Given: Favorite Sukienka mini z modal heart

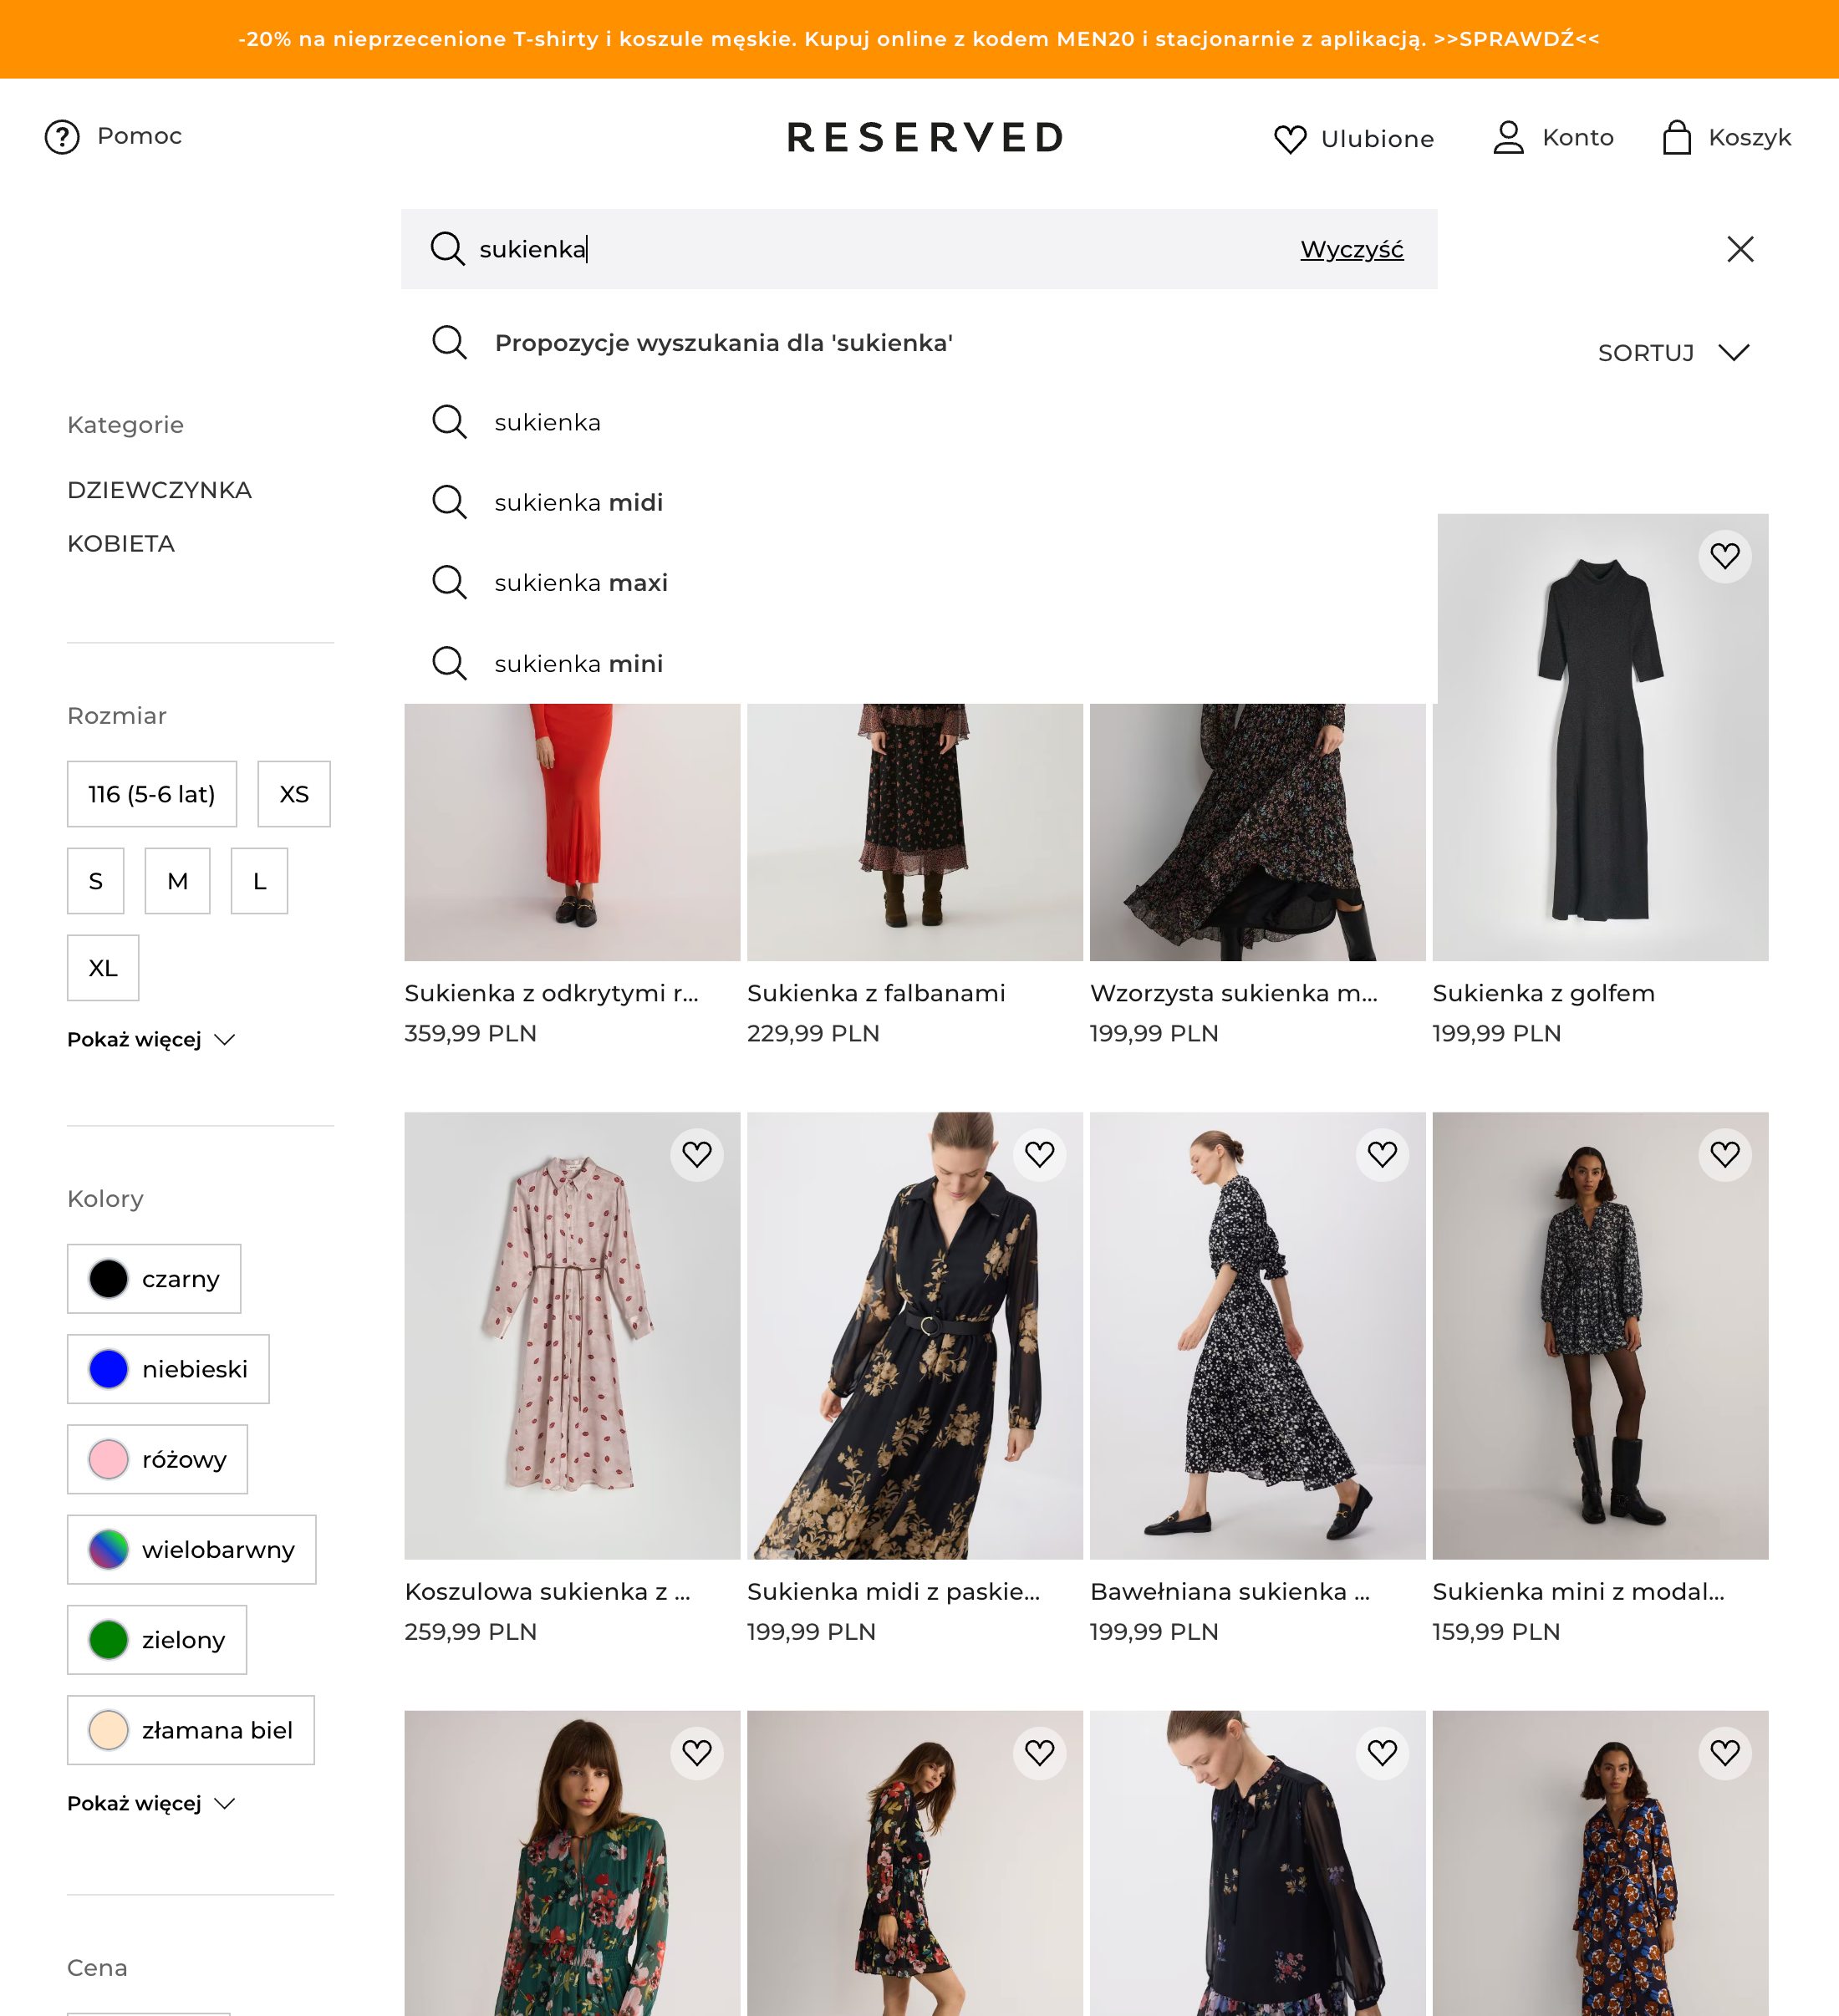Looking at the screenshot, I should point(1724,1155).
